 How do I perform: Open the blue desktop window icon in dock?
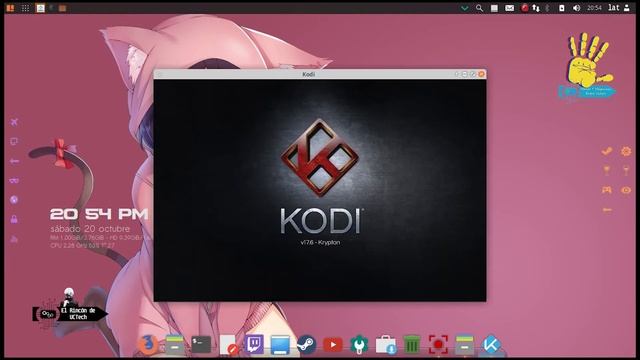click(x=280, y=345)
